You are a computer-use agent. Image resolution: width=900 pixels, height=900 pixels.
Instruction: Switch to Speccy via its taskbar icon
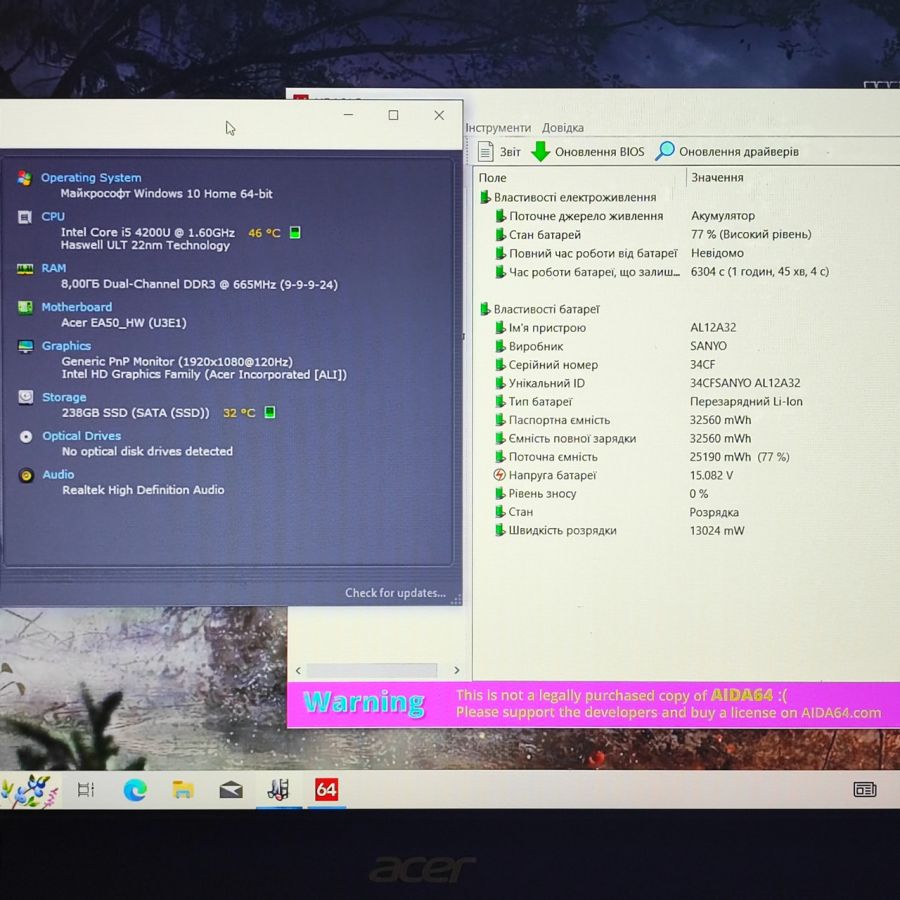tap(279, 789)
